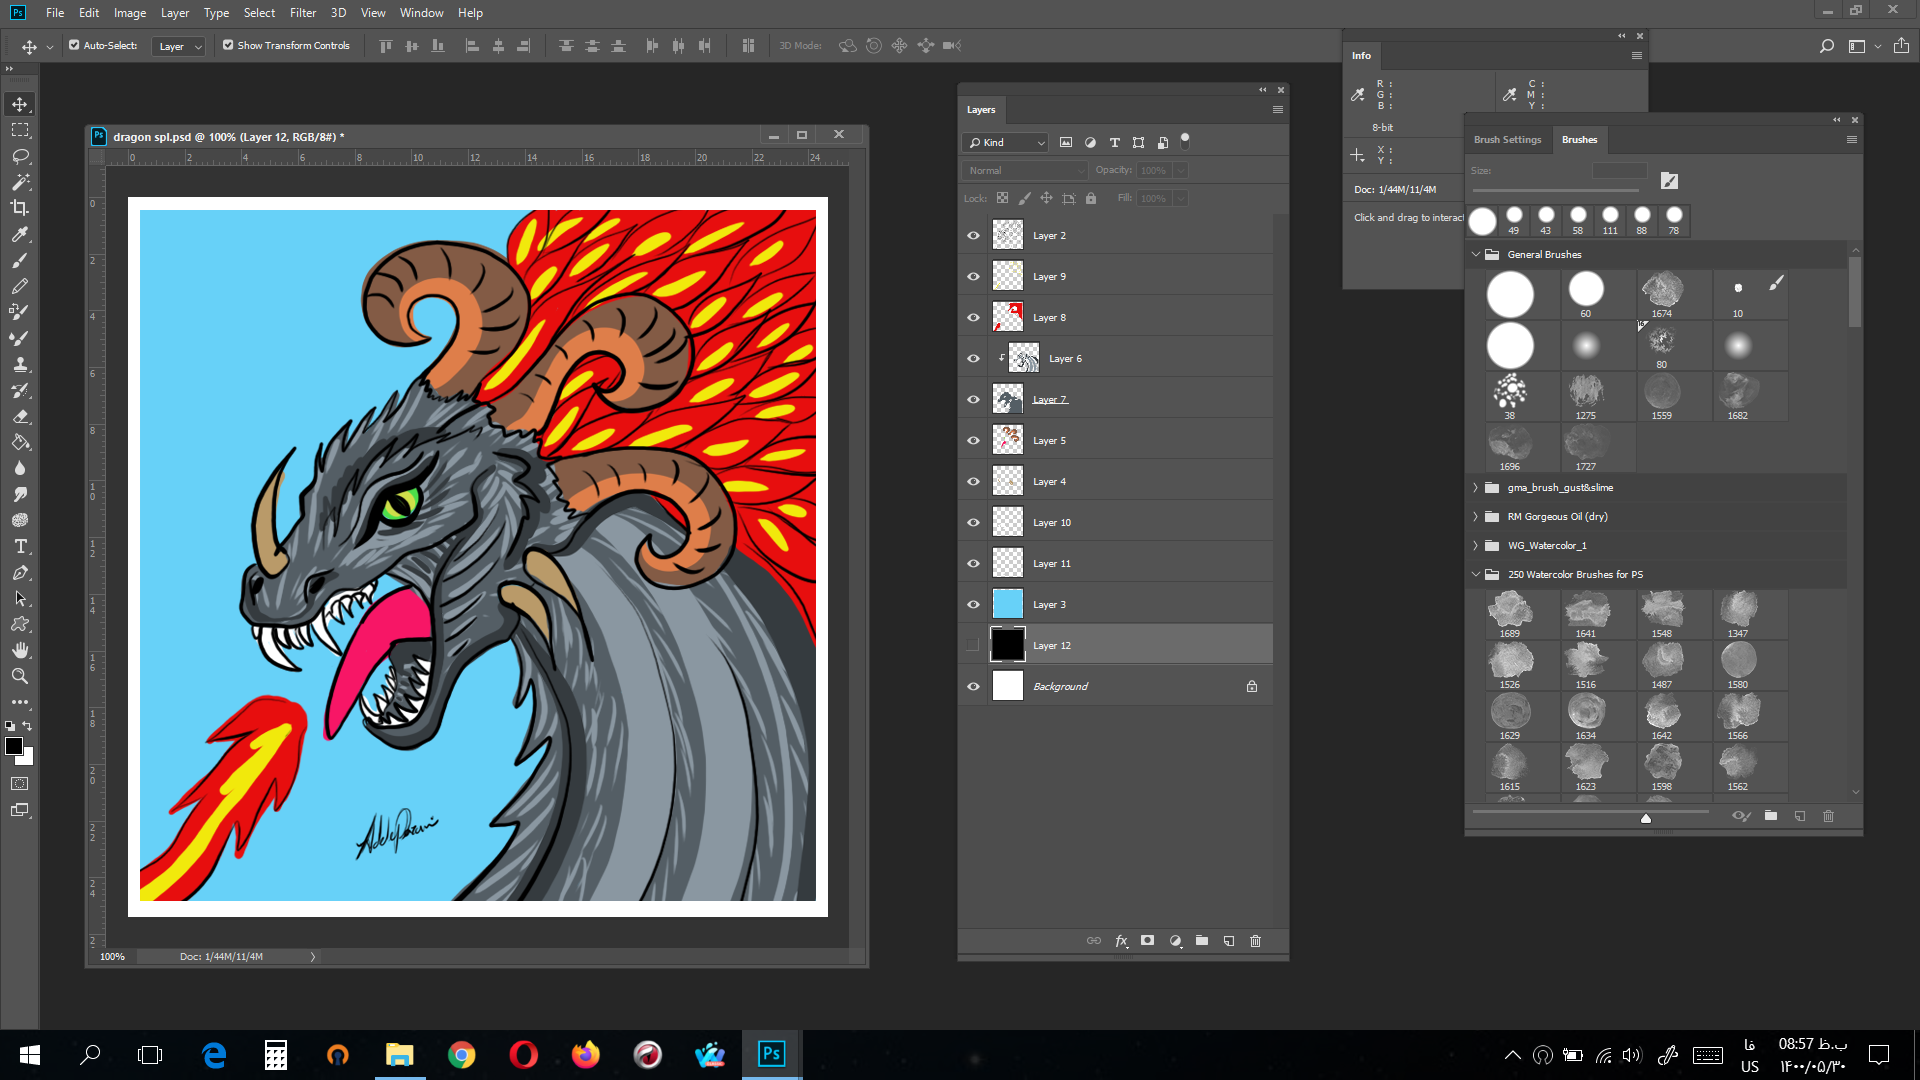Hide Layer 7 visibility eye
Viewport: 1920px width, 1080px height.
tap(973, 400)
